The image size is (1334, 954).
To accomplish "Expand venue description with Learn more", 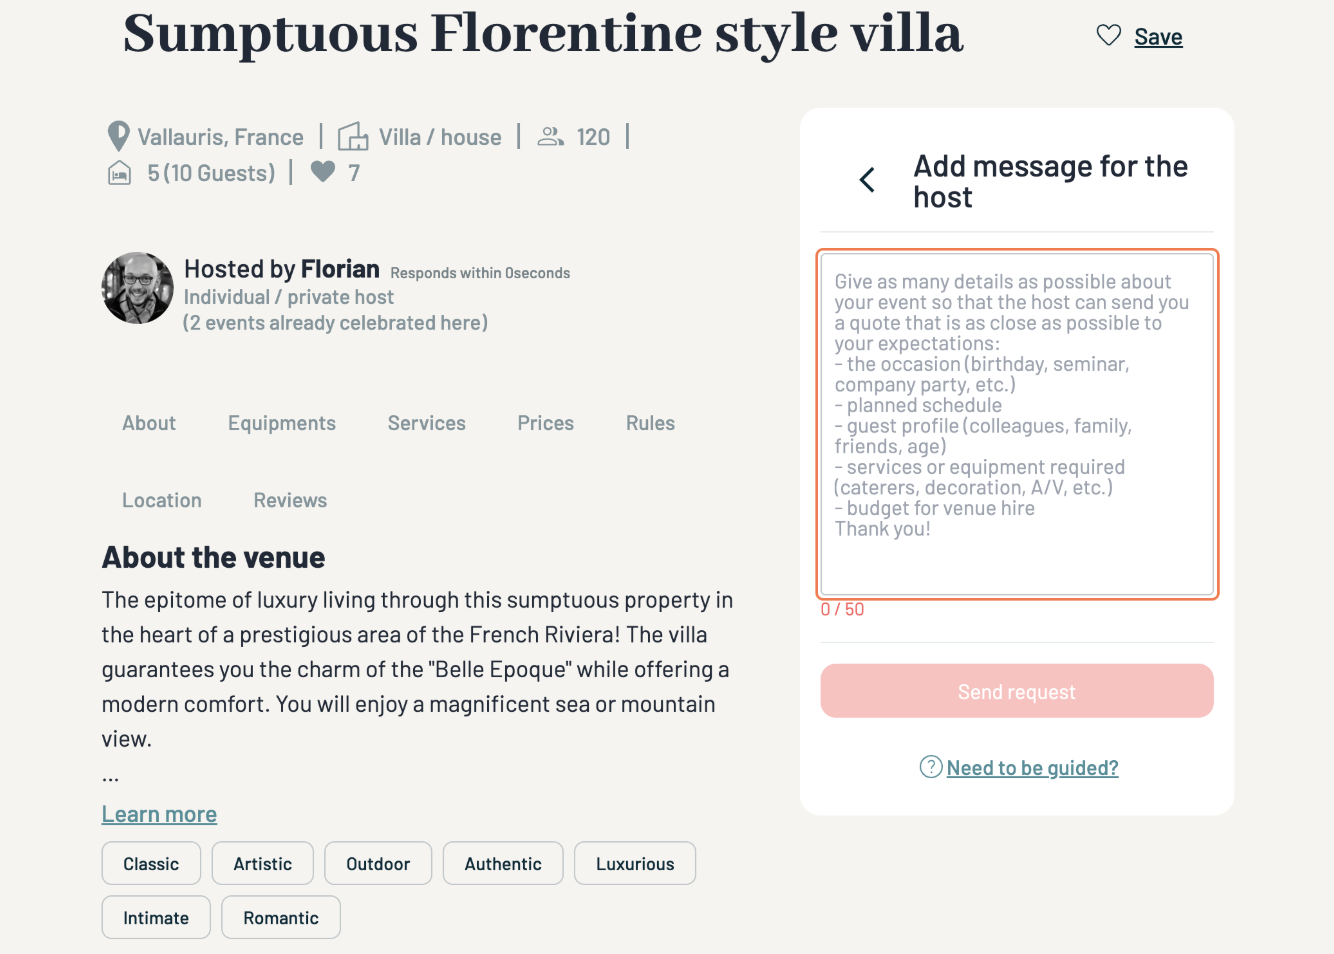I will 159,814.
